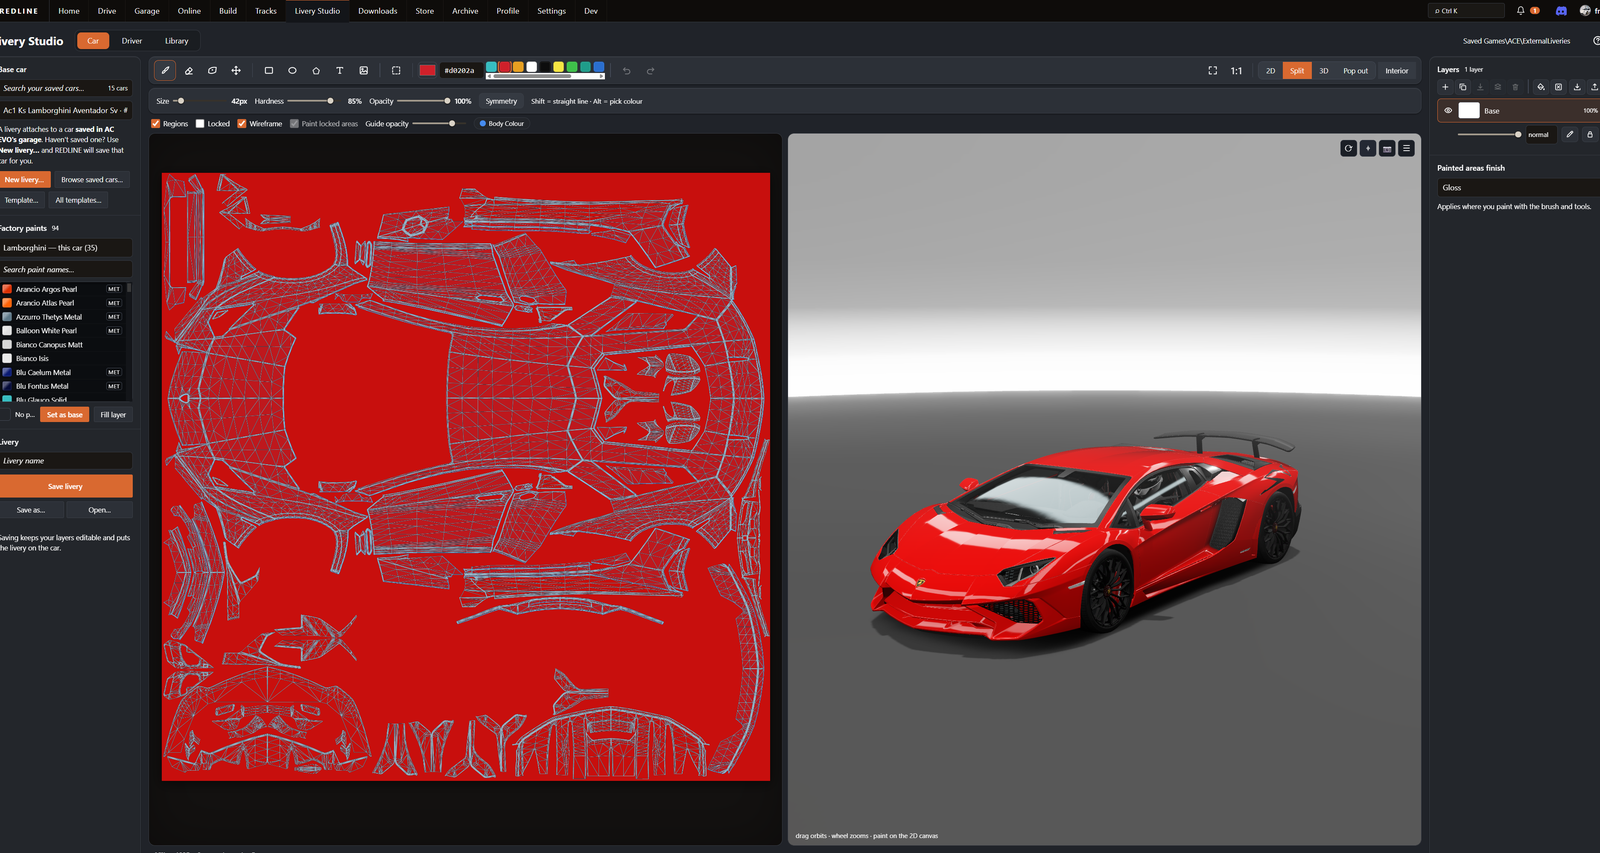Hide the Base layer with eye icon
The width and height of the screenshot is (1600, 853).
point(1448,111)
